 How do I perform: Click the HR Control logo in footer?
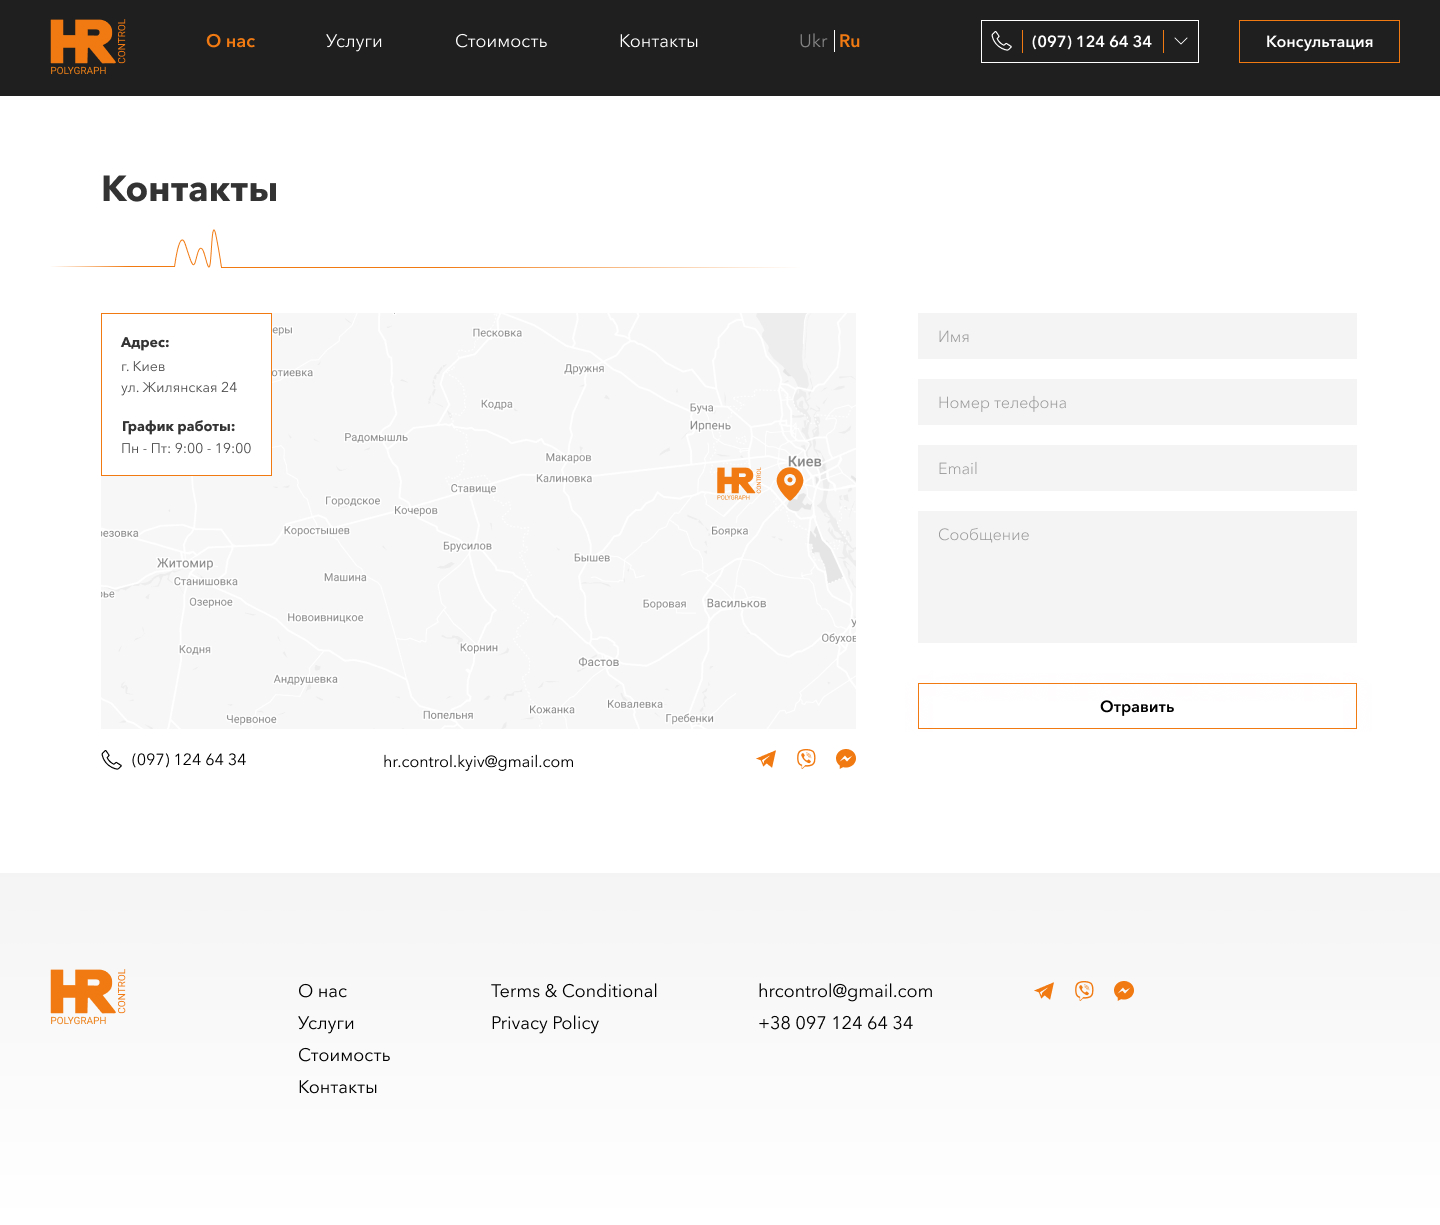point(88,996)
